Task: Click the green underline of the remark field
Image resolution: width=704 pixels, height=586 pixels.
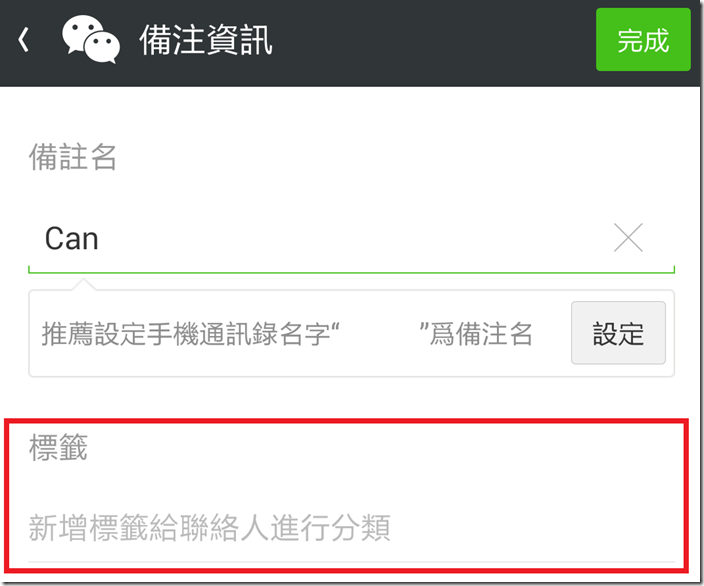Action: (x=351, y=271)
